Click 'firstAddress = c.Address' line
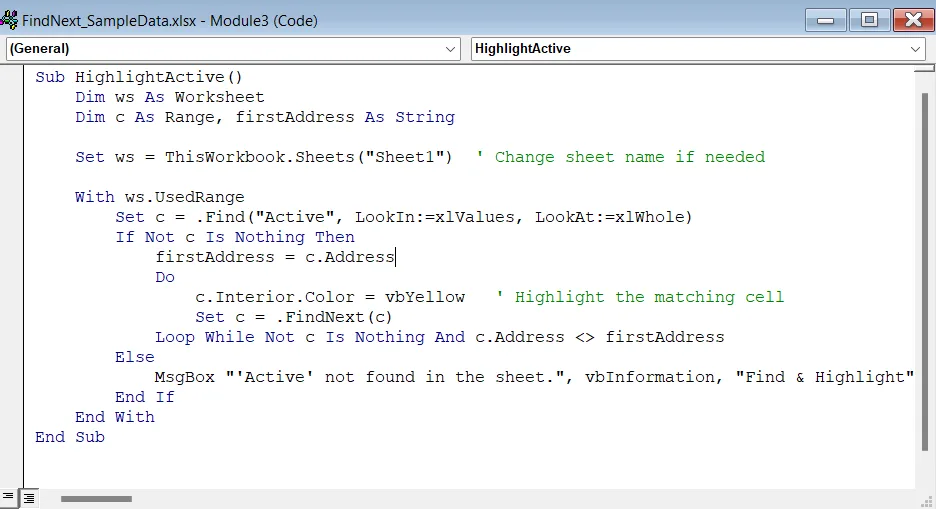The image size is (936, 509). coord(275,257)
